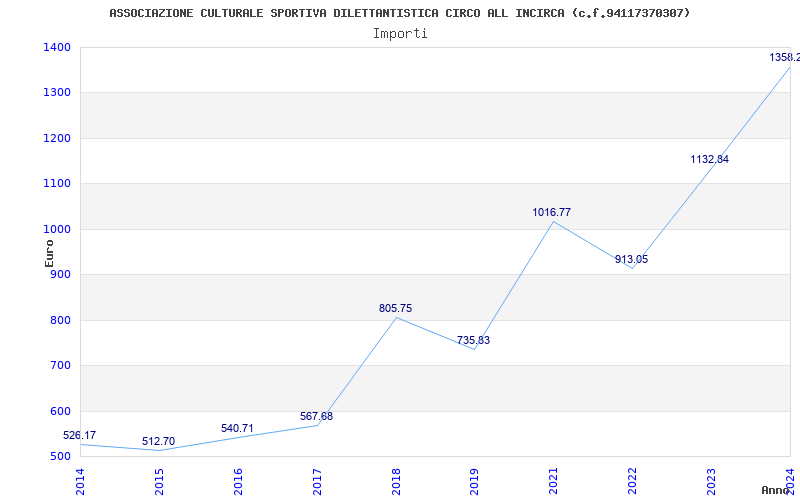Click the 2015 x-axis year label
Screen dimensions: 800x500
click(159, 482)
